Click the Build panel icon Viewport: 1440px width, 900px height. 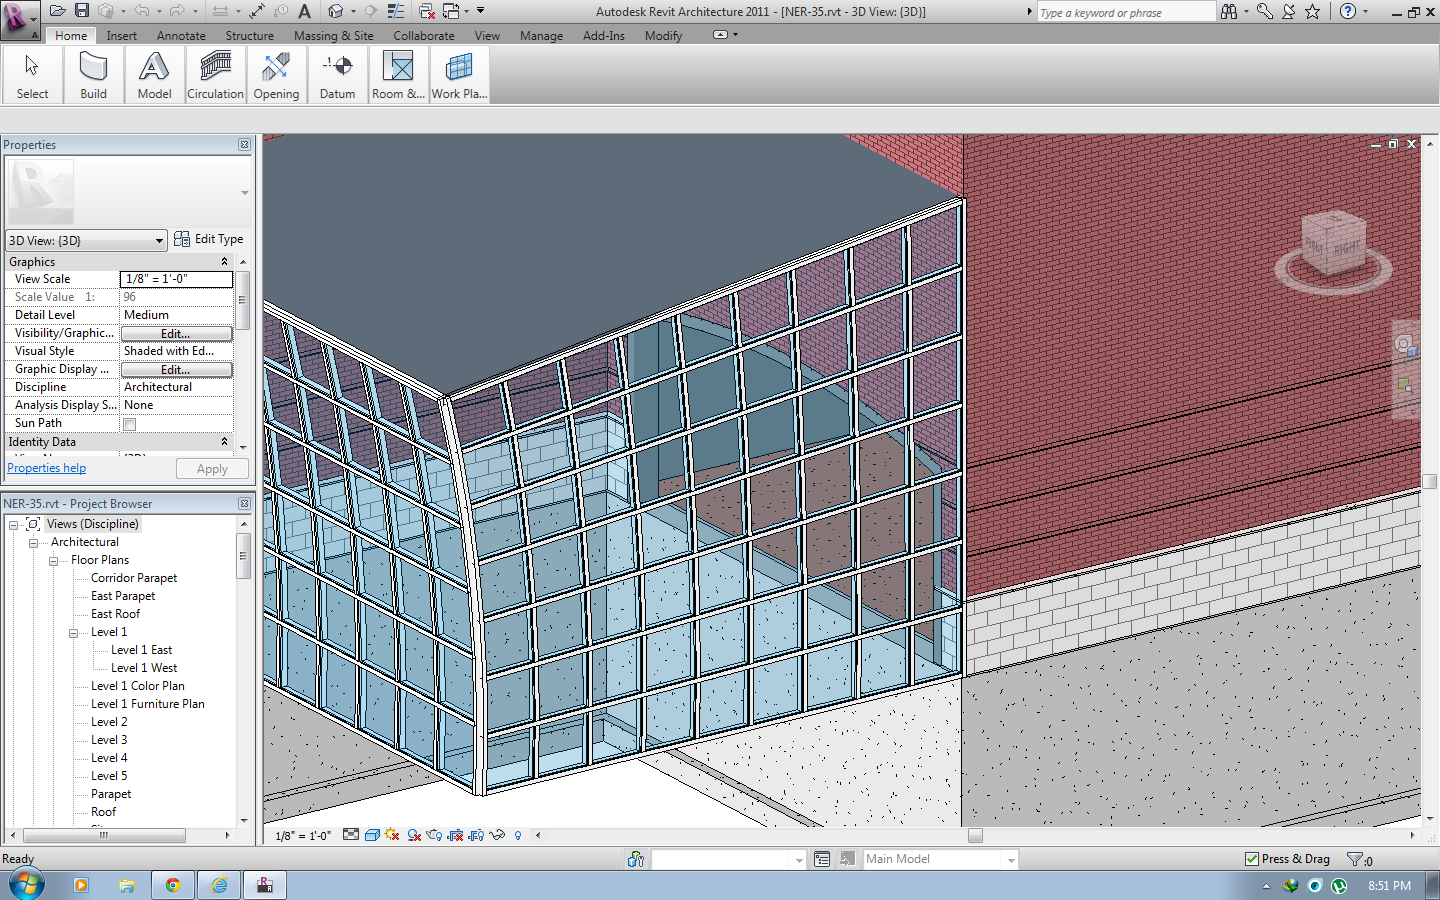(x=93, y=68)
